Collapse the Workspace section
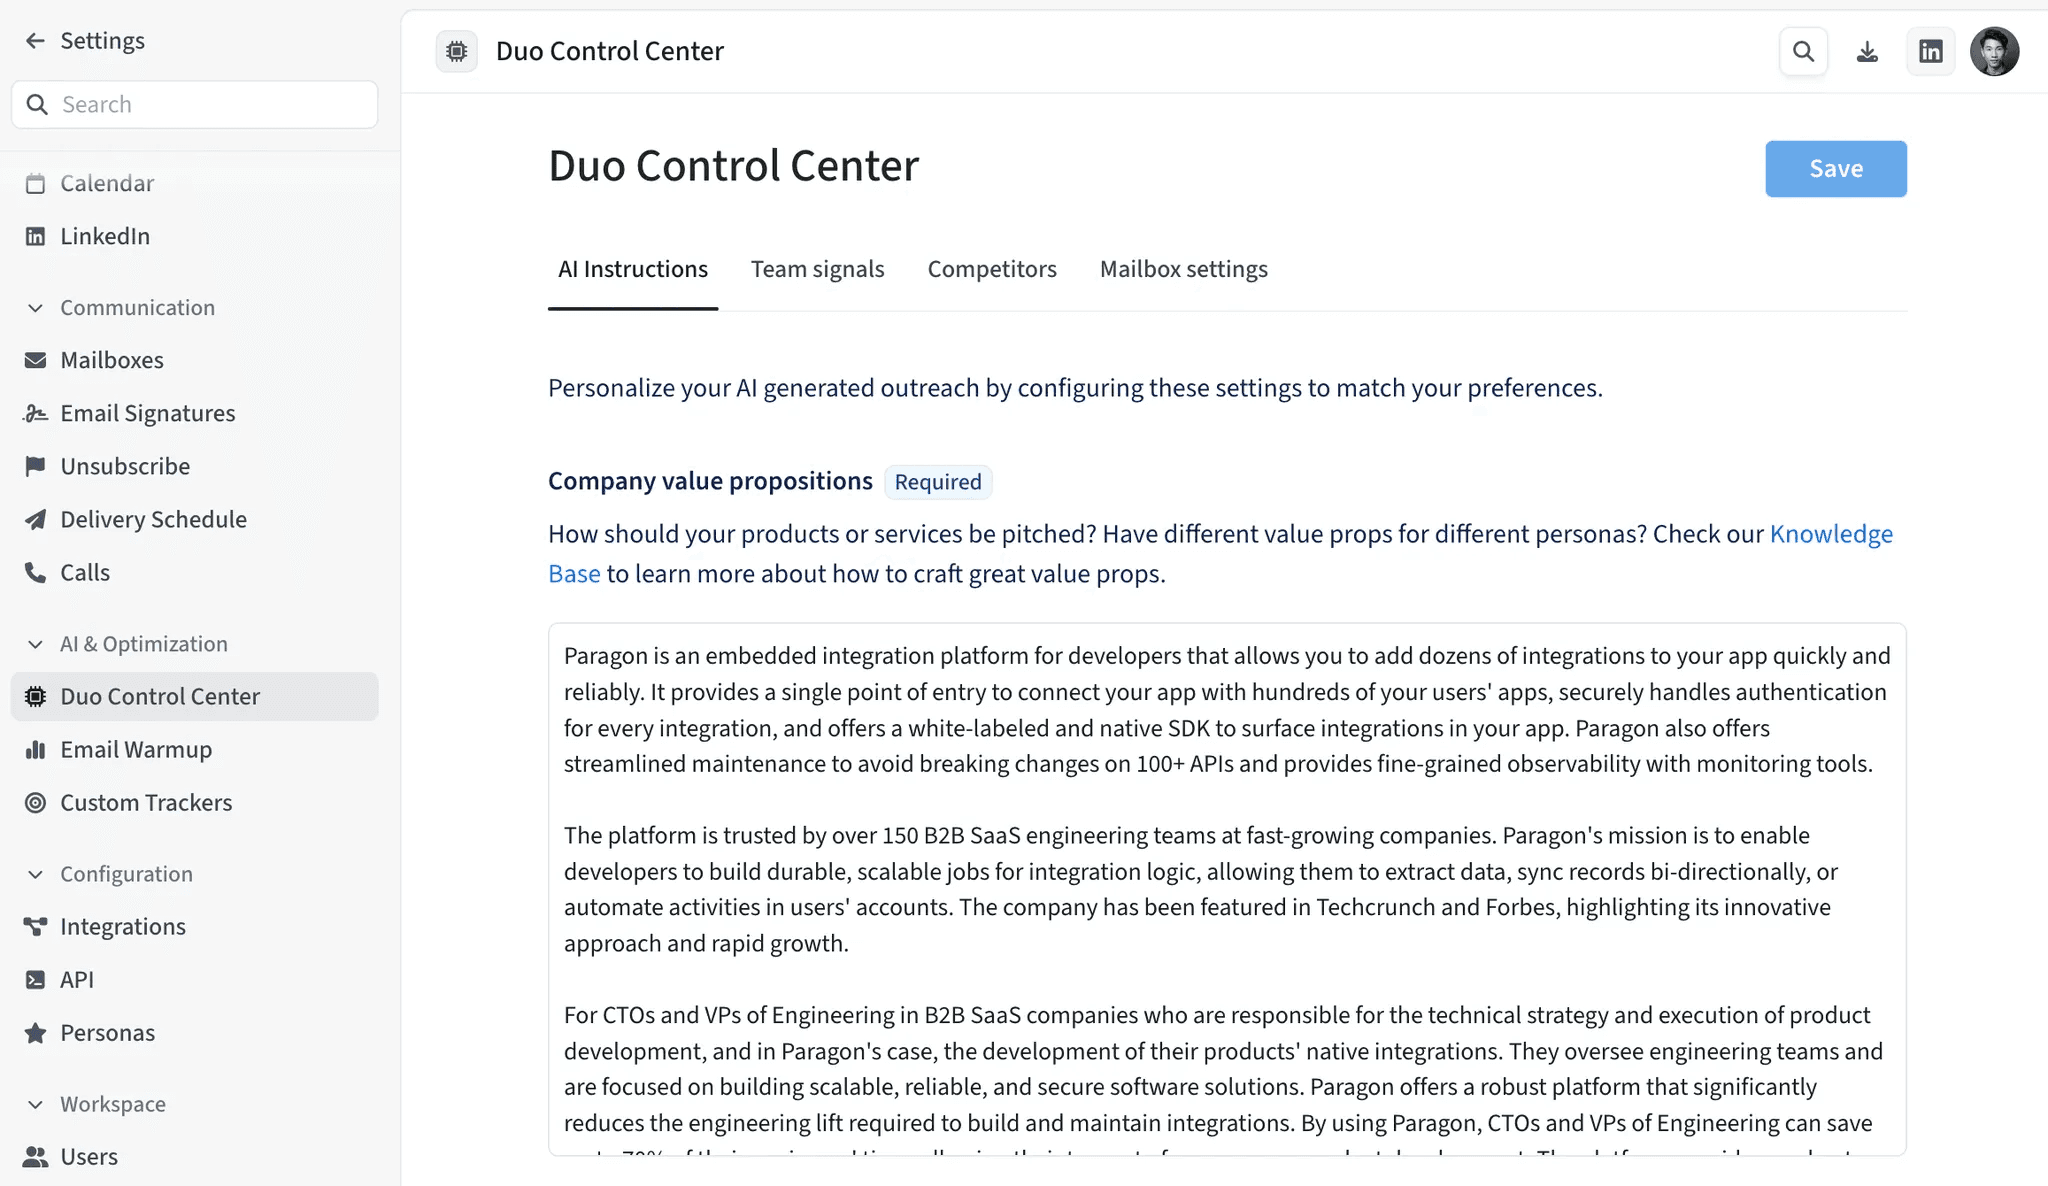Viewport: 2048px width, 1186px height. 36,1104
